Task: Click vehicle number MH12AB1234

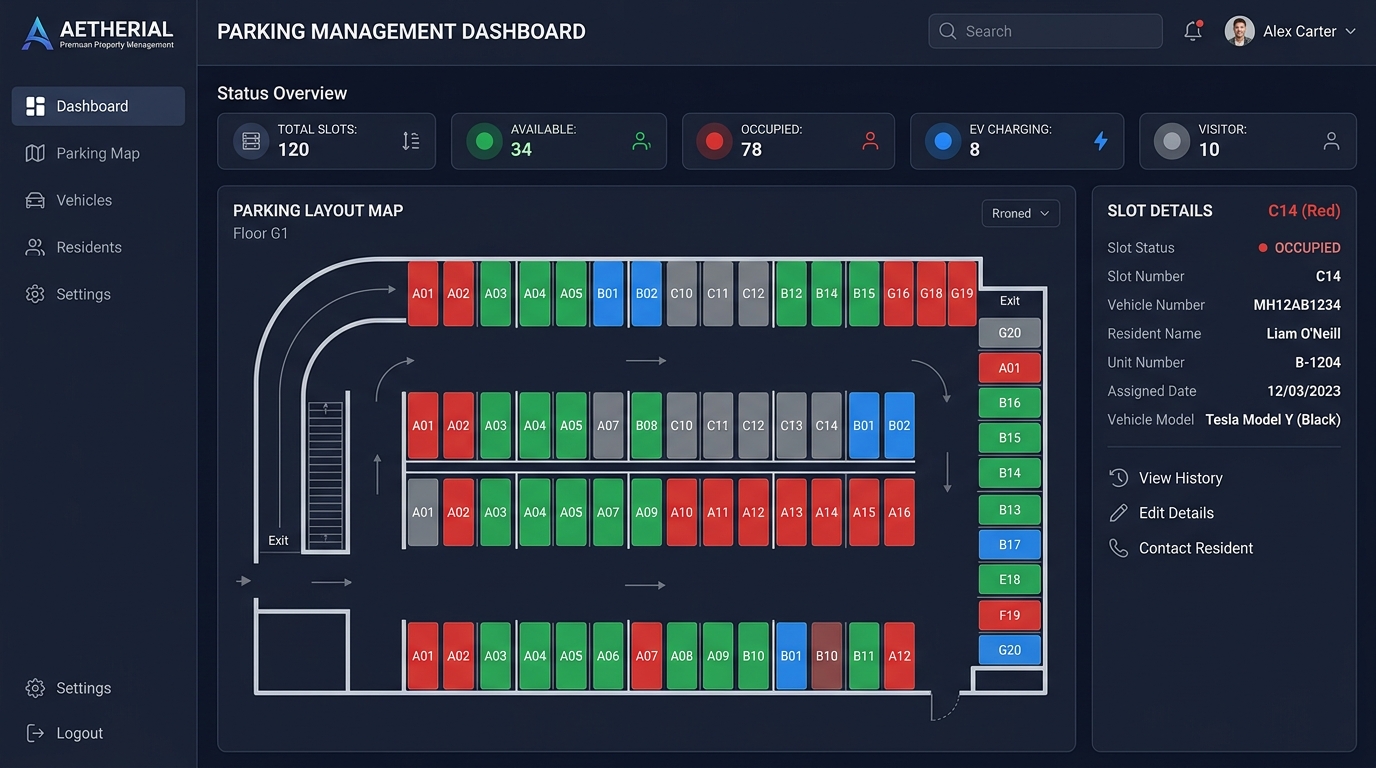Action: [x=1297, y=305]
